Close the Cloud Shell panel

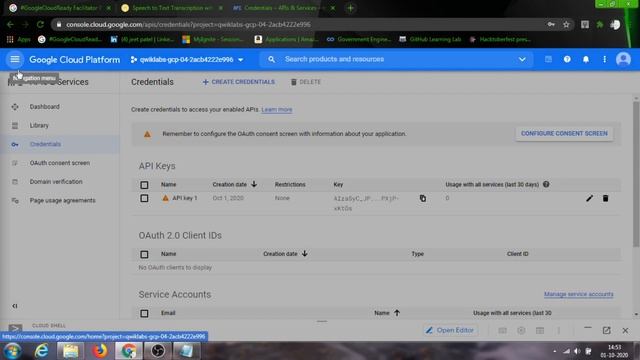[x=625, y=330]
